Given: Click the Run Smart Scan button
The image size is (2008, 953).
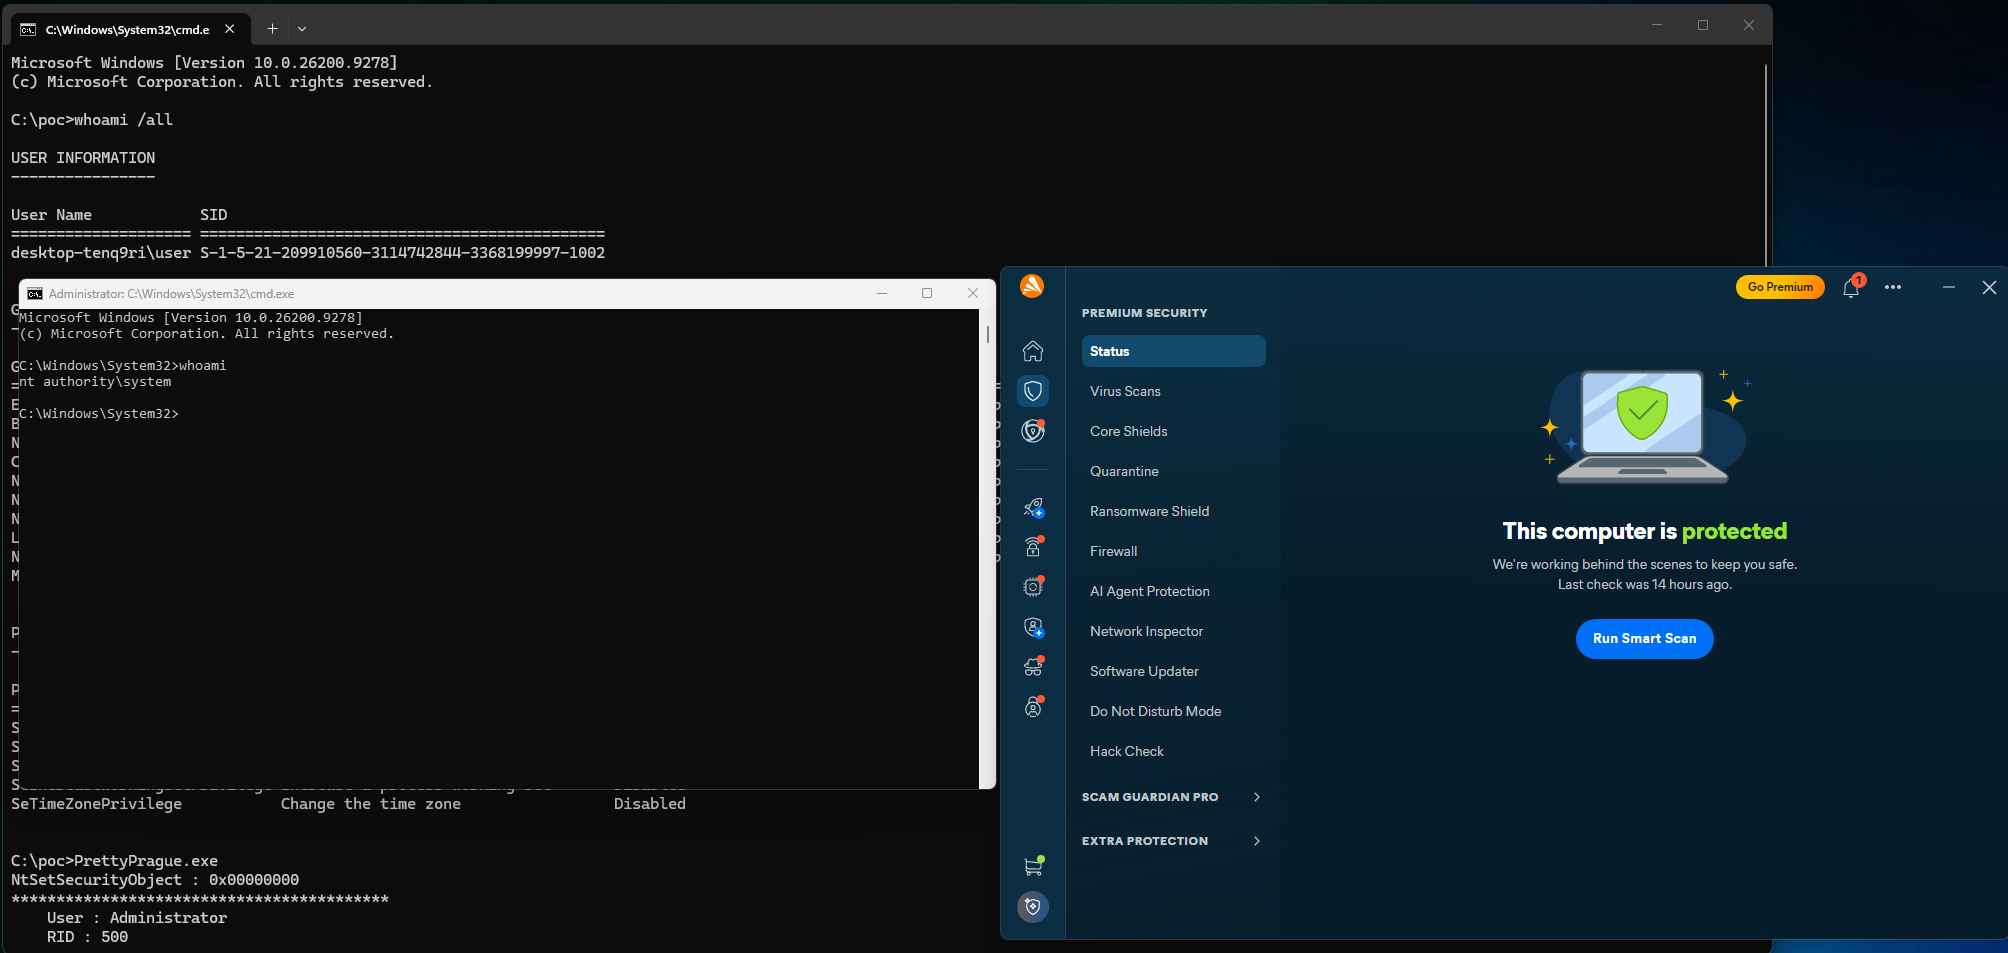Looking at the screenshot, I should point(1644,639).
